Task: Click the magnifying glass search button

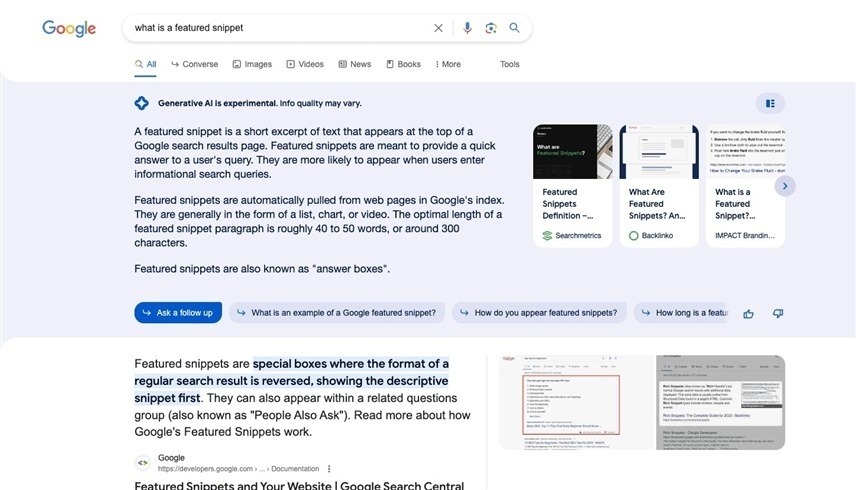Action: pyautogui.click(x=514, y=28)
